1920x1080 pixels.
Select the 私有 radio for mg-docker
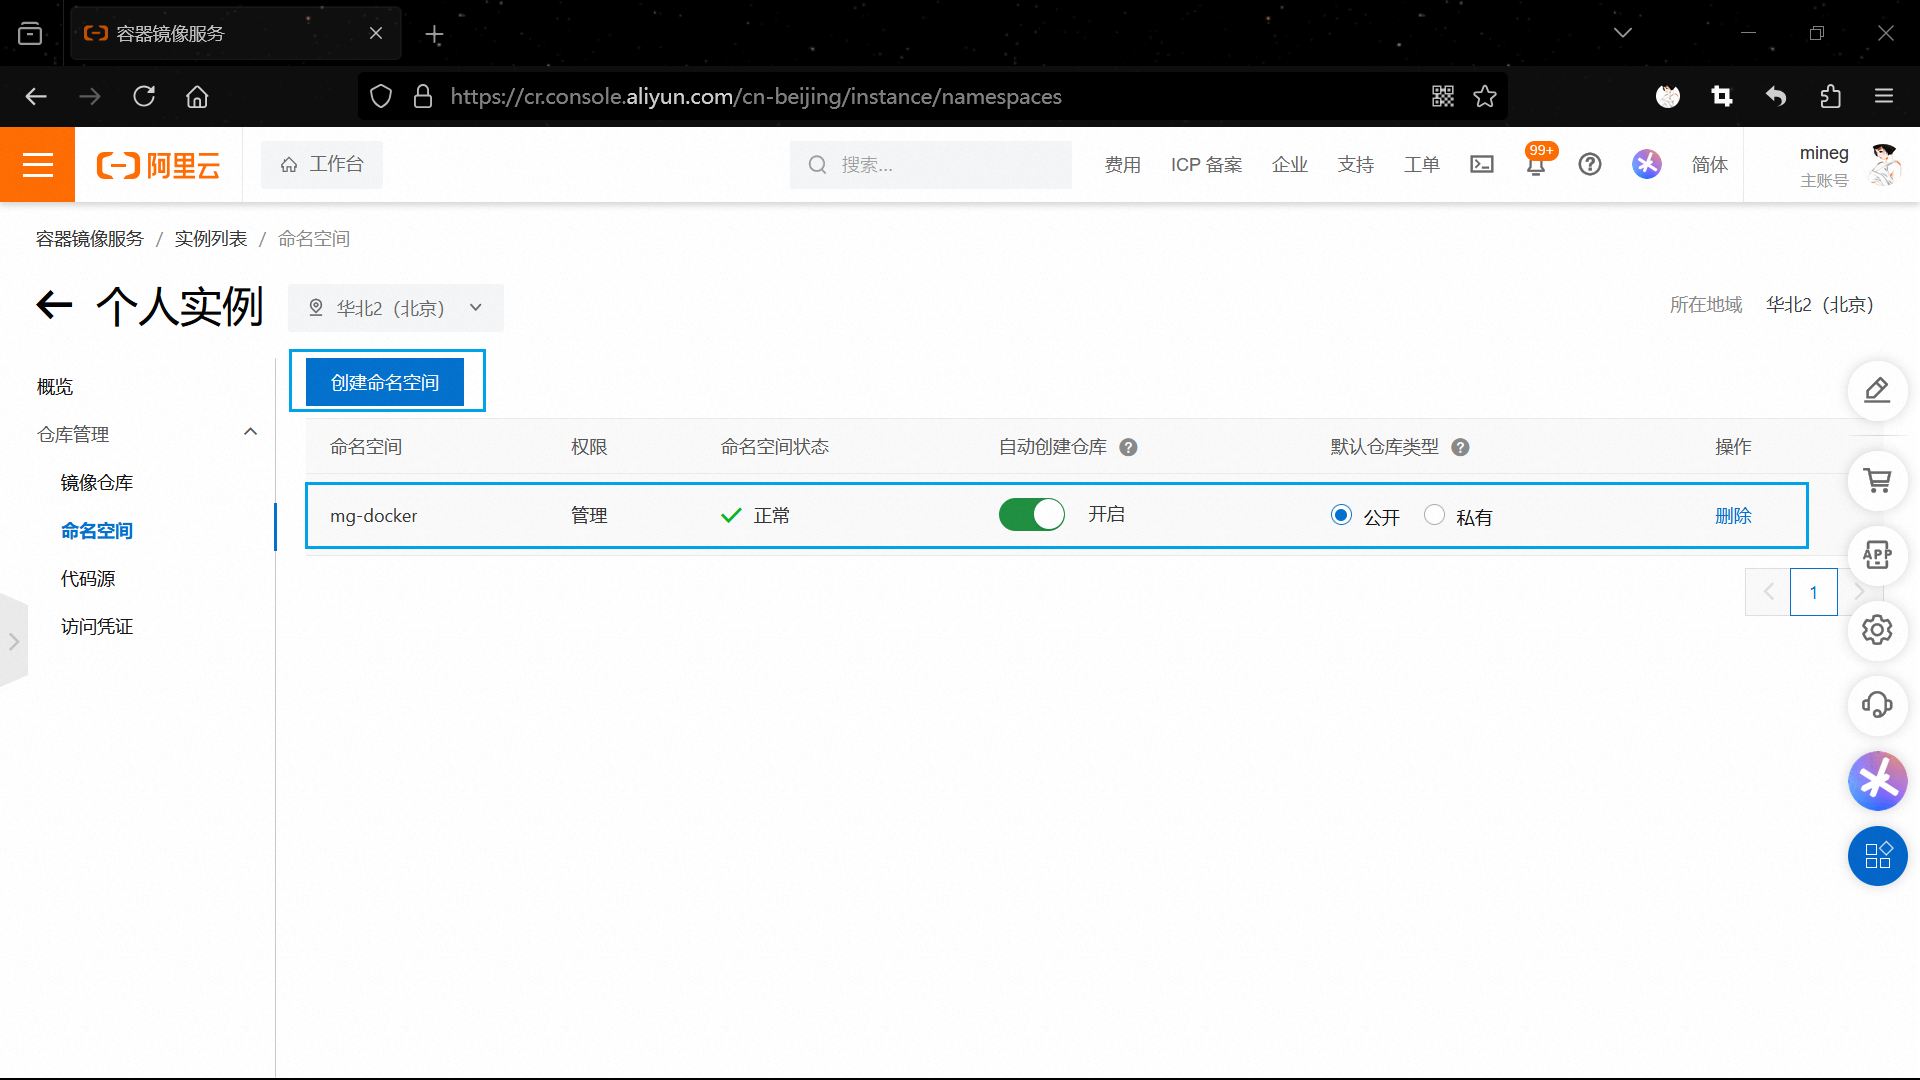tap(1434, 515)
